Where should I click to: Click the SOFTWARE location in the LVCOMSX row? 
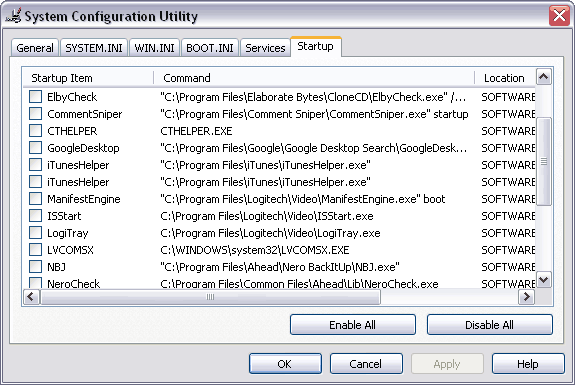pyautogui.click(x=508, y=250)
